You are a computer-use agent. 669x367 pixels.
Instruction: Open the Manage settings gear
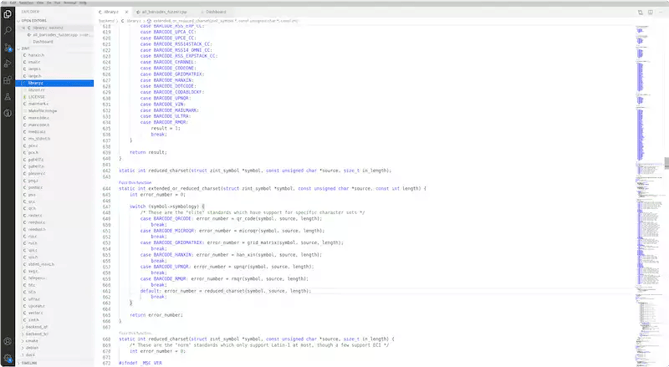[x=7, y=358]
